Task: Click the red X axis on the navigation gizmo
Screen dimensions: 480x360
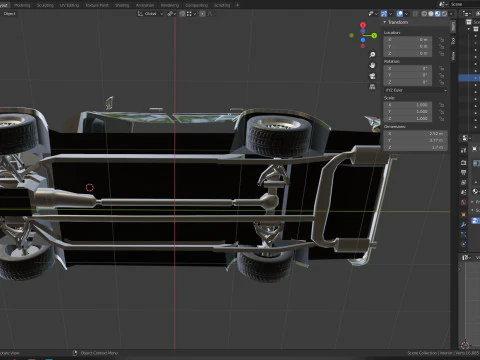Action: (x=363, y=25)
